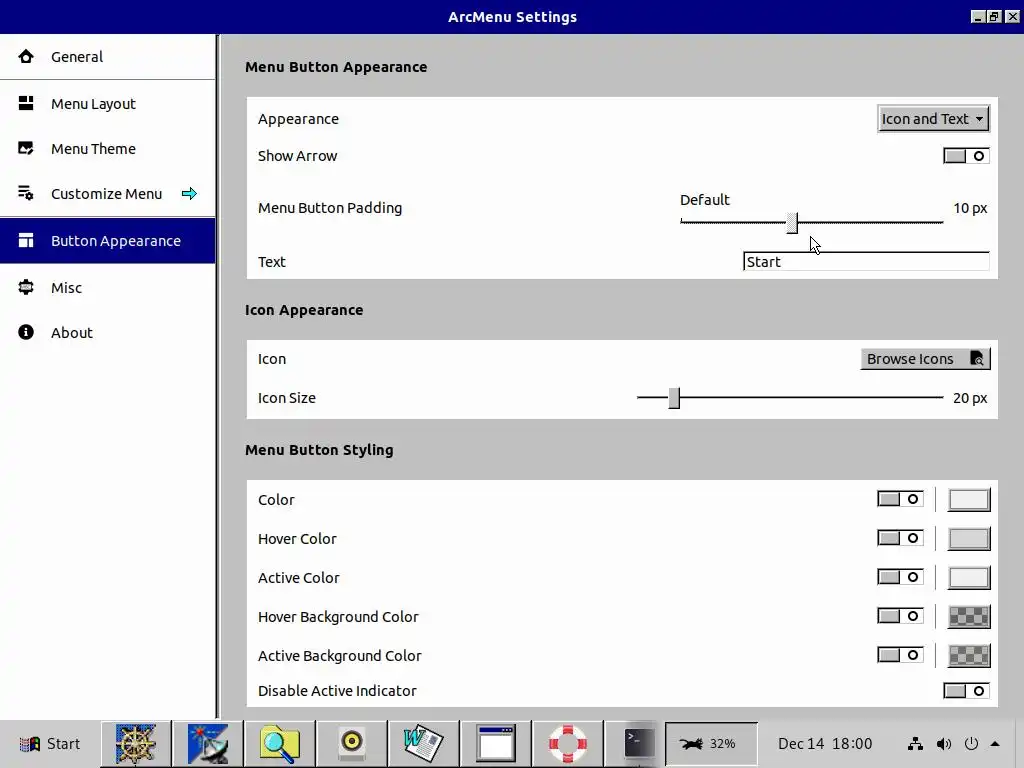Click the Menu Layout grid icon
Viewport: 1024px width, 768px height.
pyautogui.click(x=25, y=103)
